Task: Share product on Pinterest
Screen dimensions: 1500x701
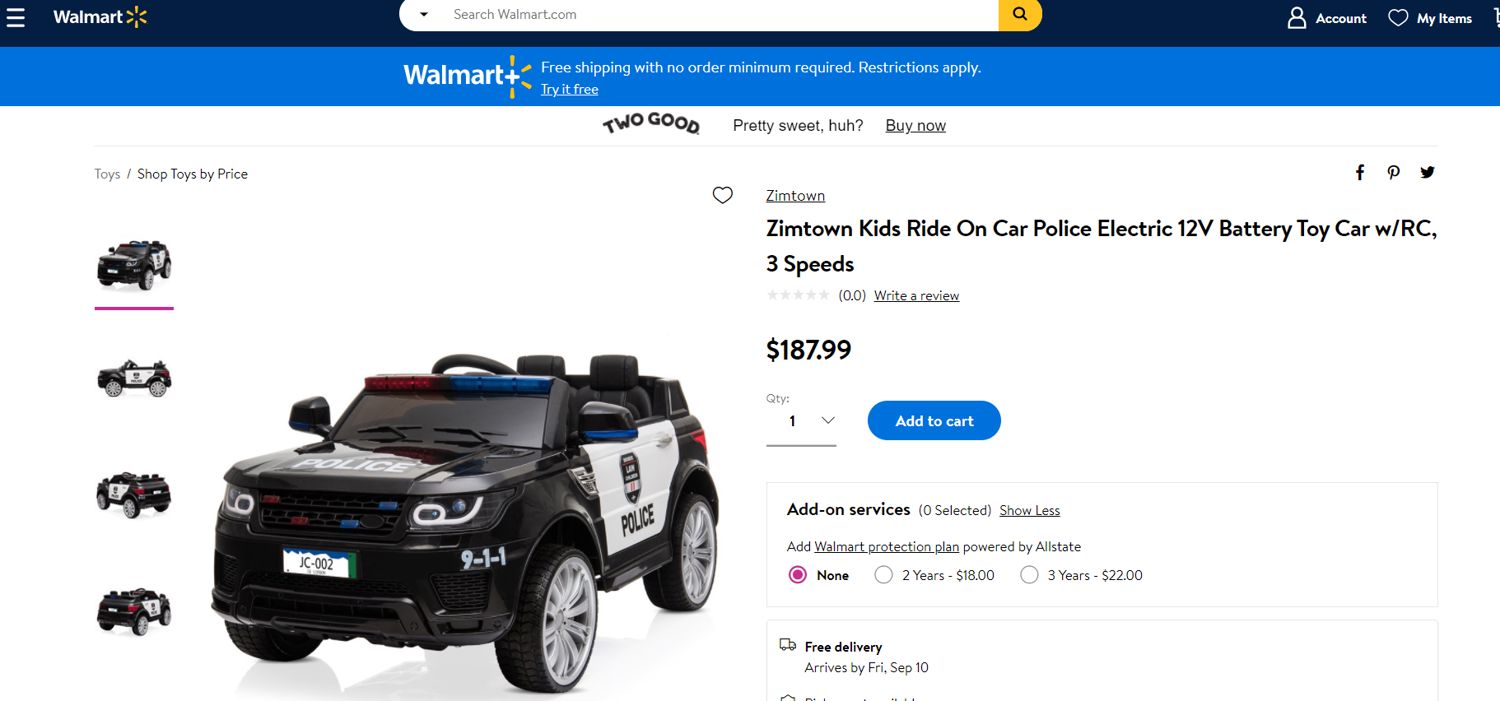Action: point(1394,172)
